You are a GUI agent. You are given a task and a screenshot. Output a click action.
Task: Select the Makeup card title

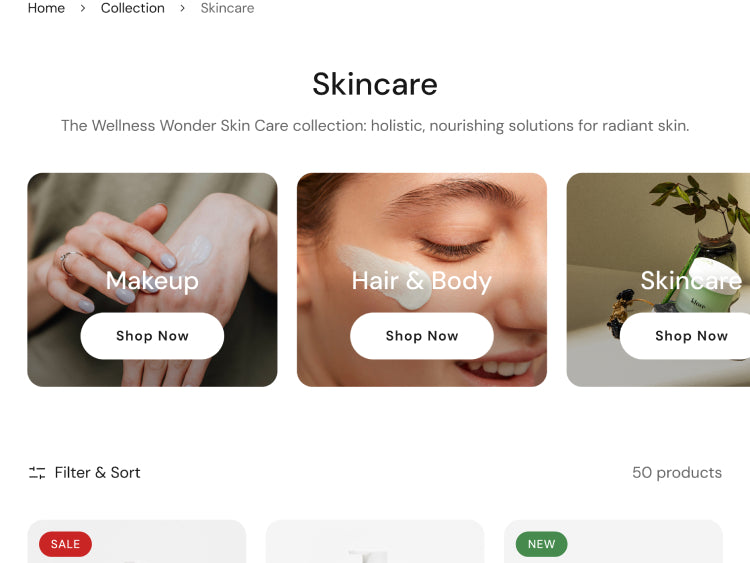point(152,280)
